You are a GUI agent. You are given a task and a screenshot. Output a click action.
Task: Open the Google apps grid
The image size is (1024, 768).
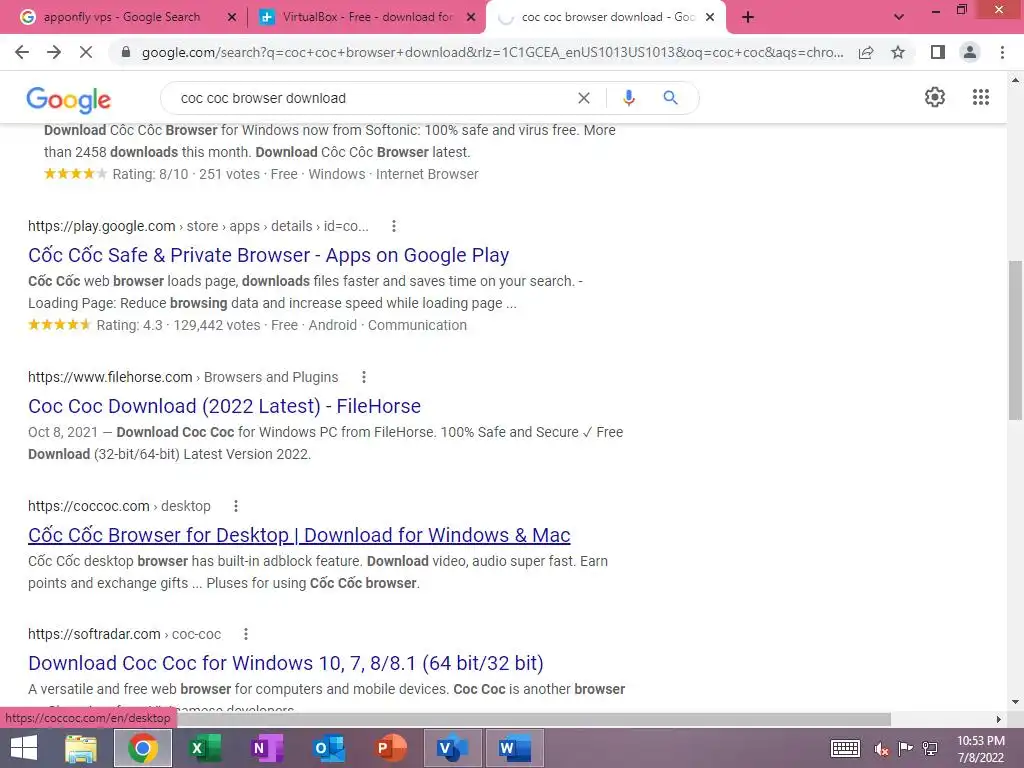coord(980,97)
